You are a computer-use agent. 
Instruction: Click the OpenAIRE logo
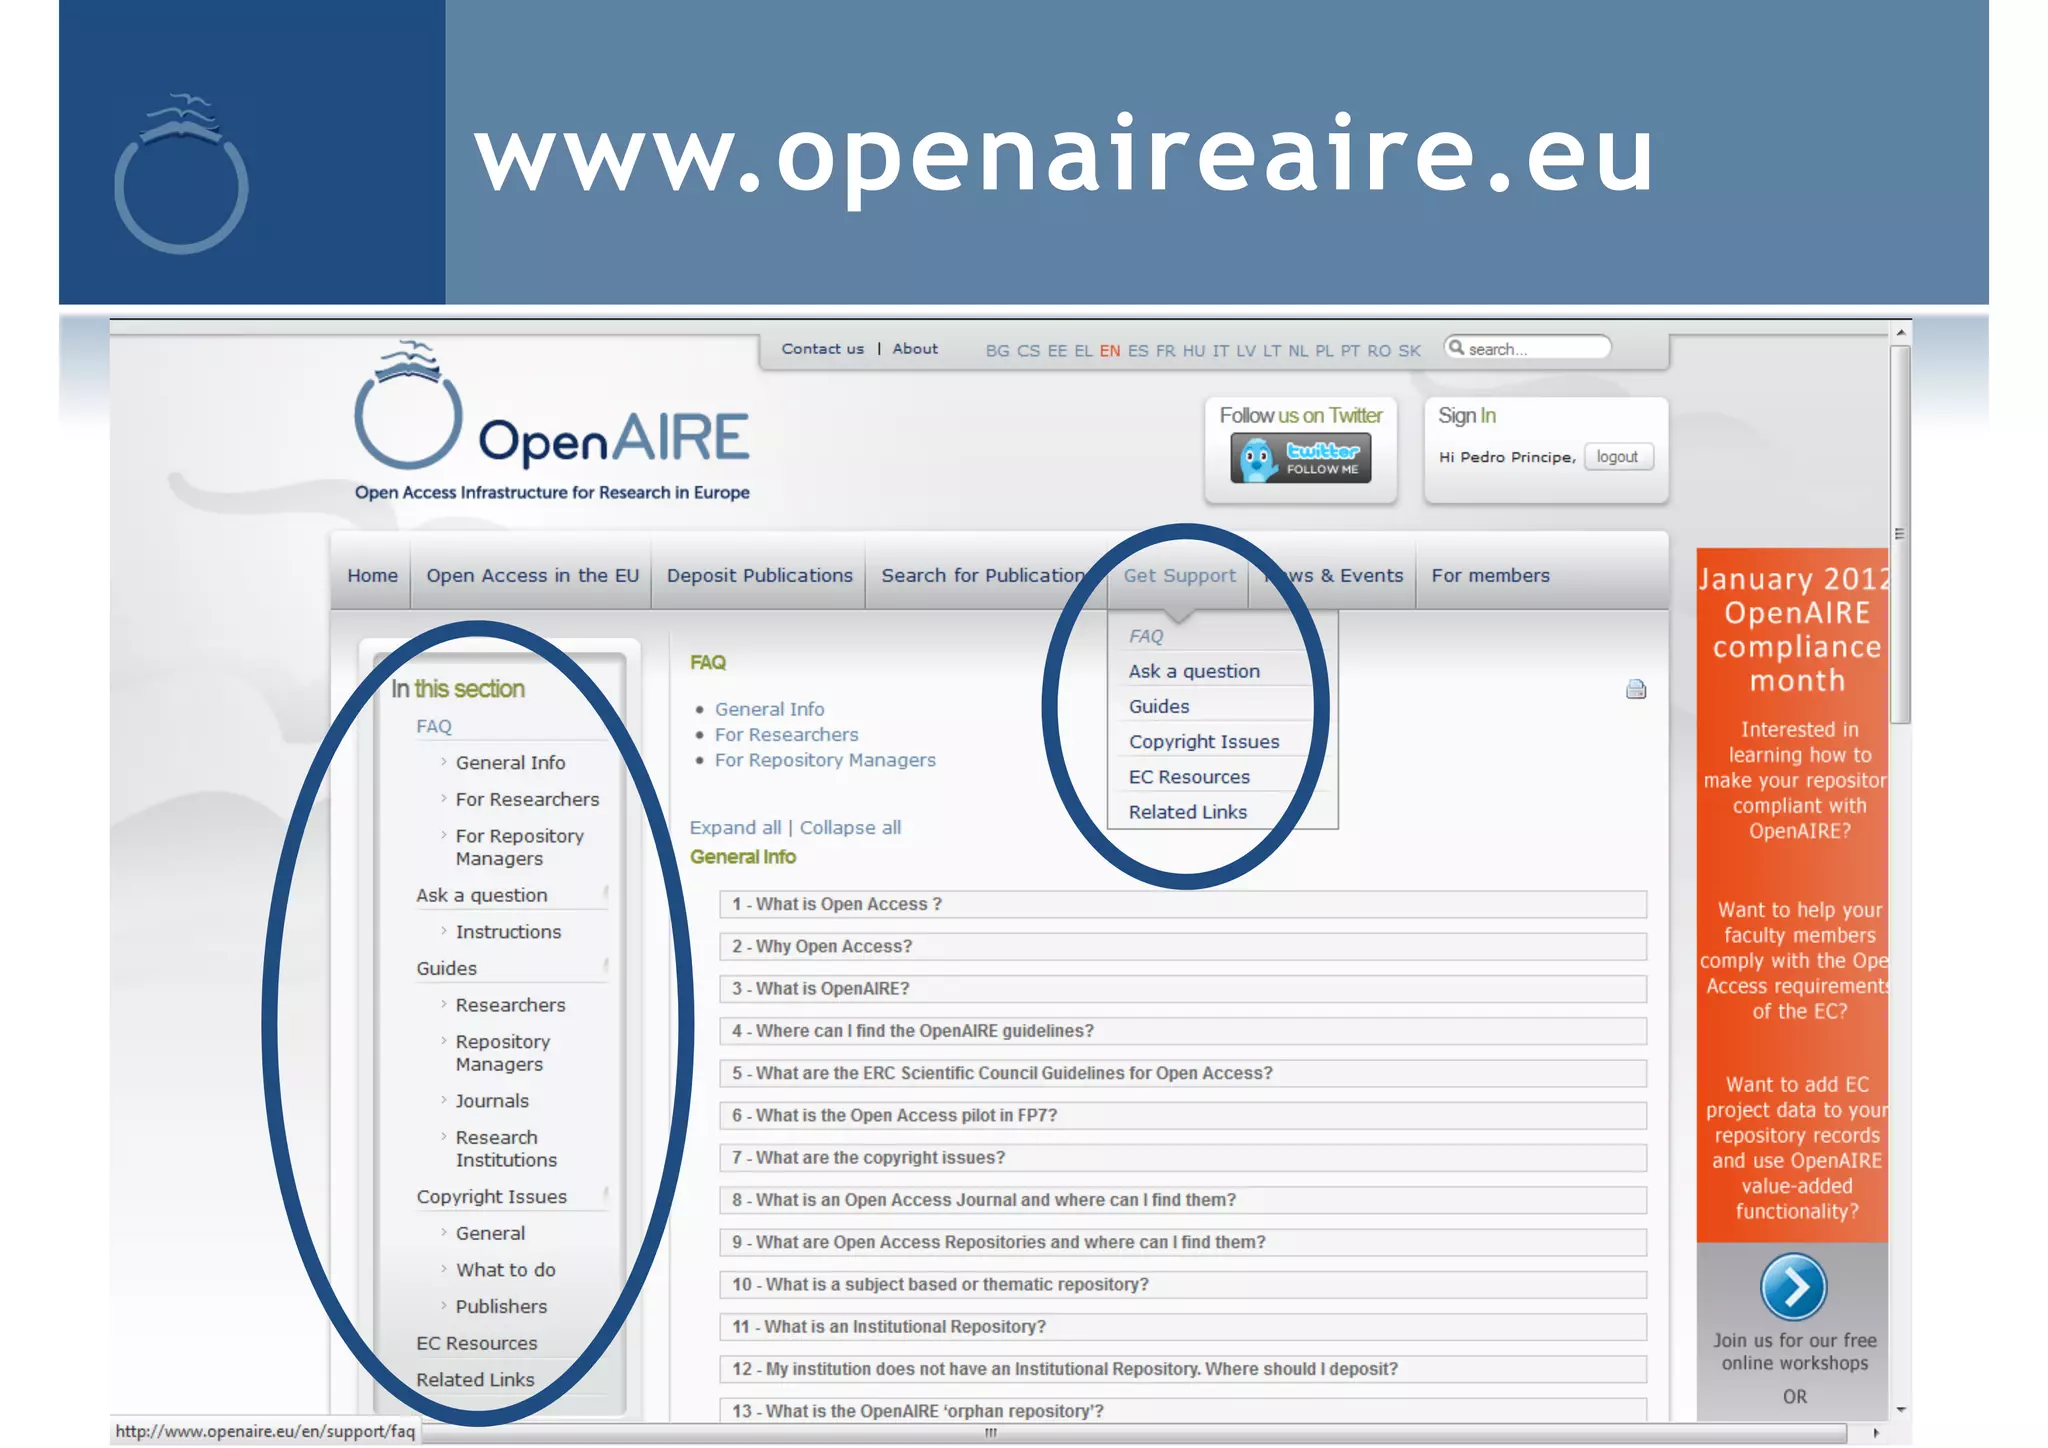click(x=552, y=421)
